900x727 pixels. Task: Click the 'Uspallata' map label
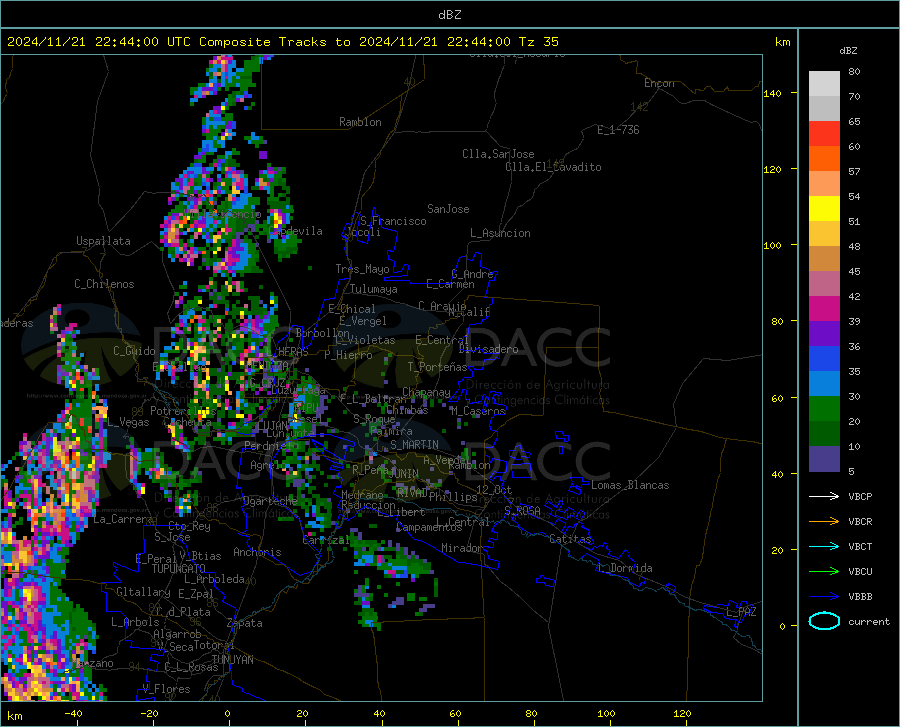[x=103, y=241]
